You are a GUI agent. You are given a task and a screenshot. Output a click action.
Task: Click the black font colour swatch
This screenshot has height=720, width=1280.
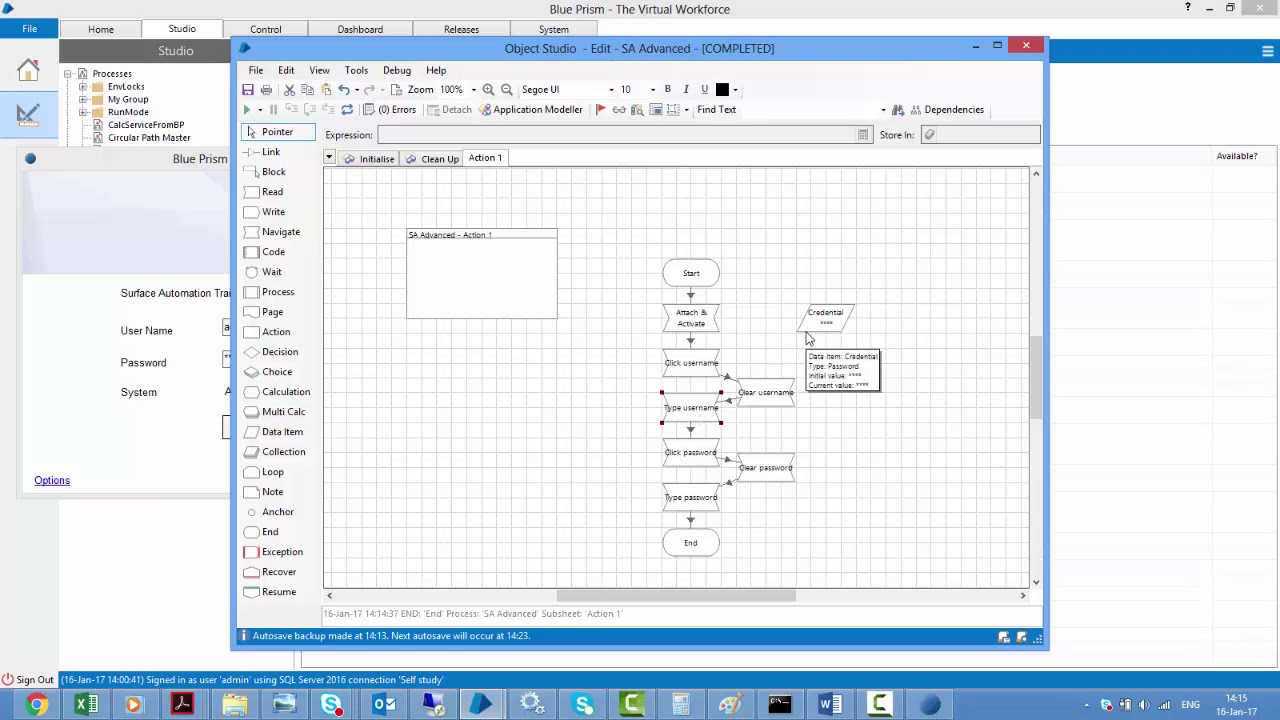point(723,90)
